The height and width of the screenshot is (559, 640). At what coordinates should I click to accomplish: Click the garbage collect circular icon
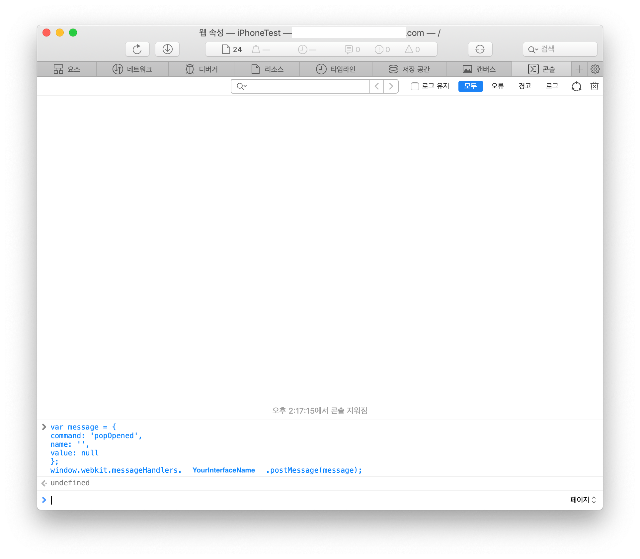[576, 86]
